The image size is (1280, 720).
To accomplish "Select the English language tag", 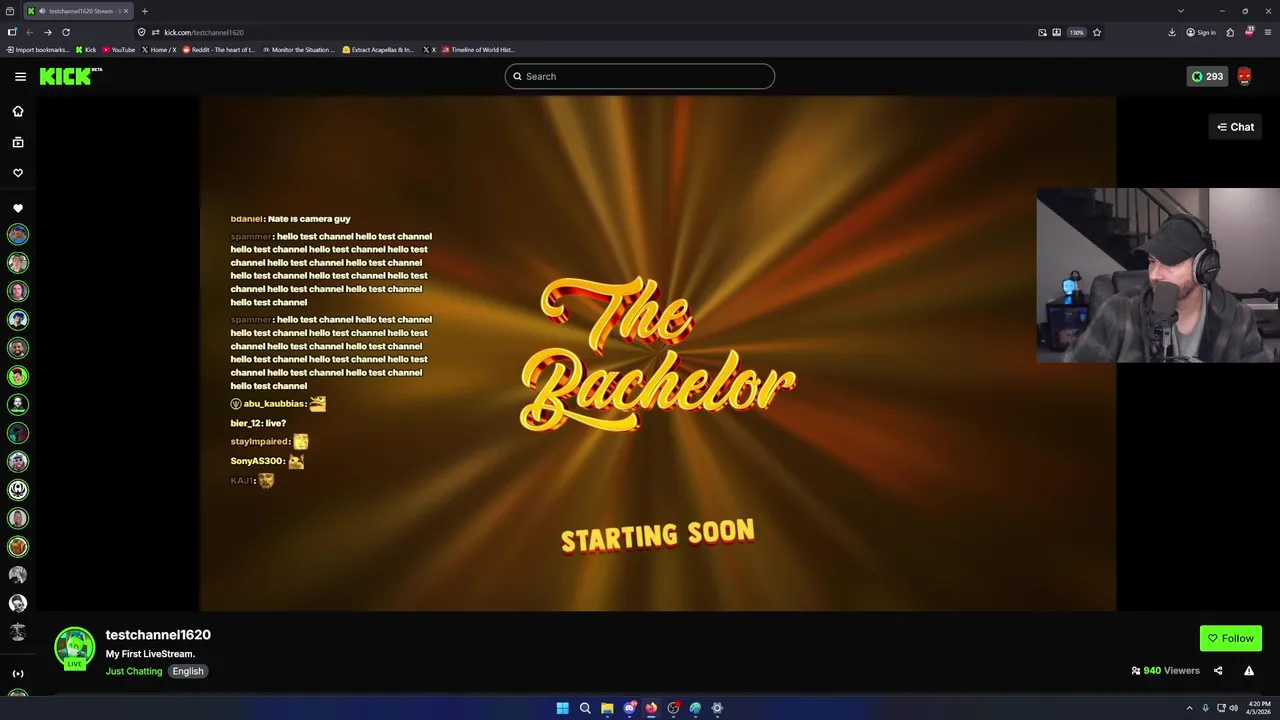I will pyautogui.click(x=188, y=671).
